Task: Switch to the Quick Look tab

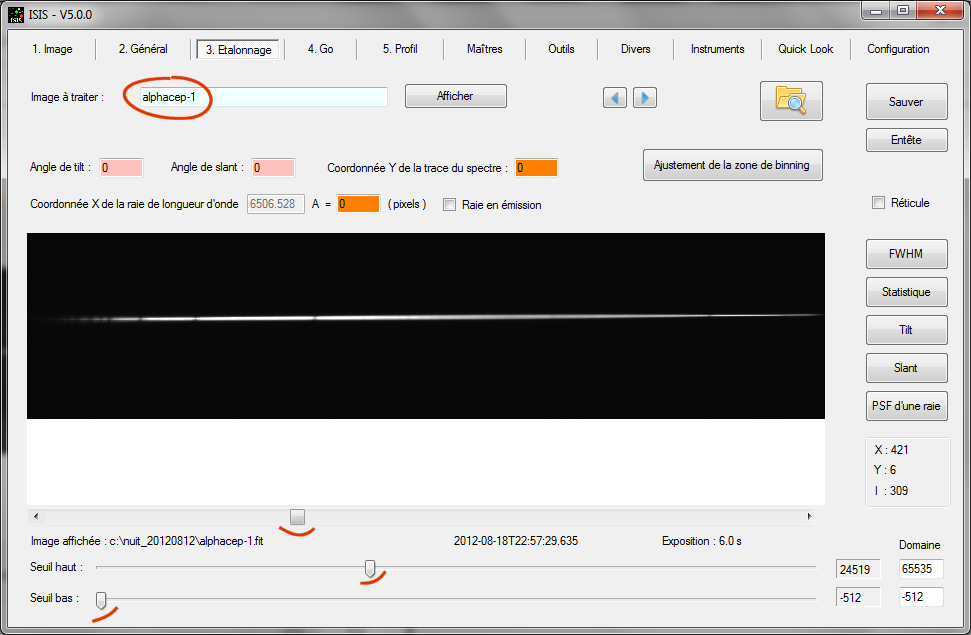Action: (x=806, y=49)
